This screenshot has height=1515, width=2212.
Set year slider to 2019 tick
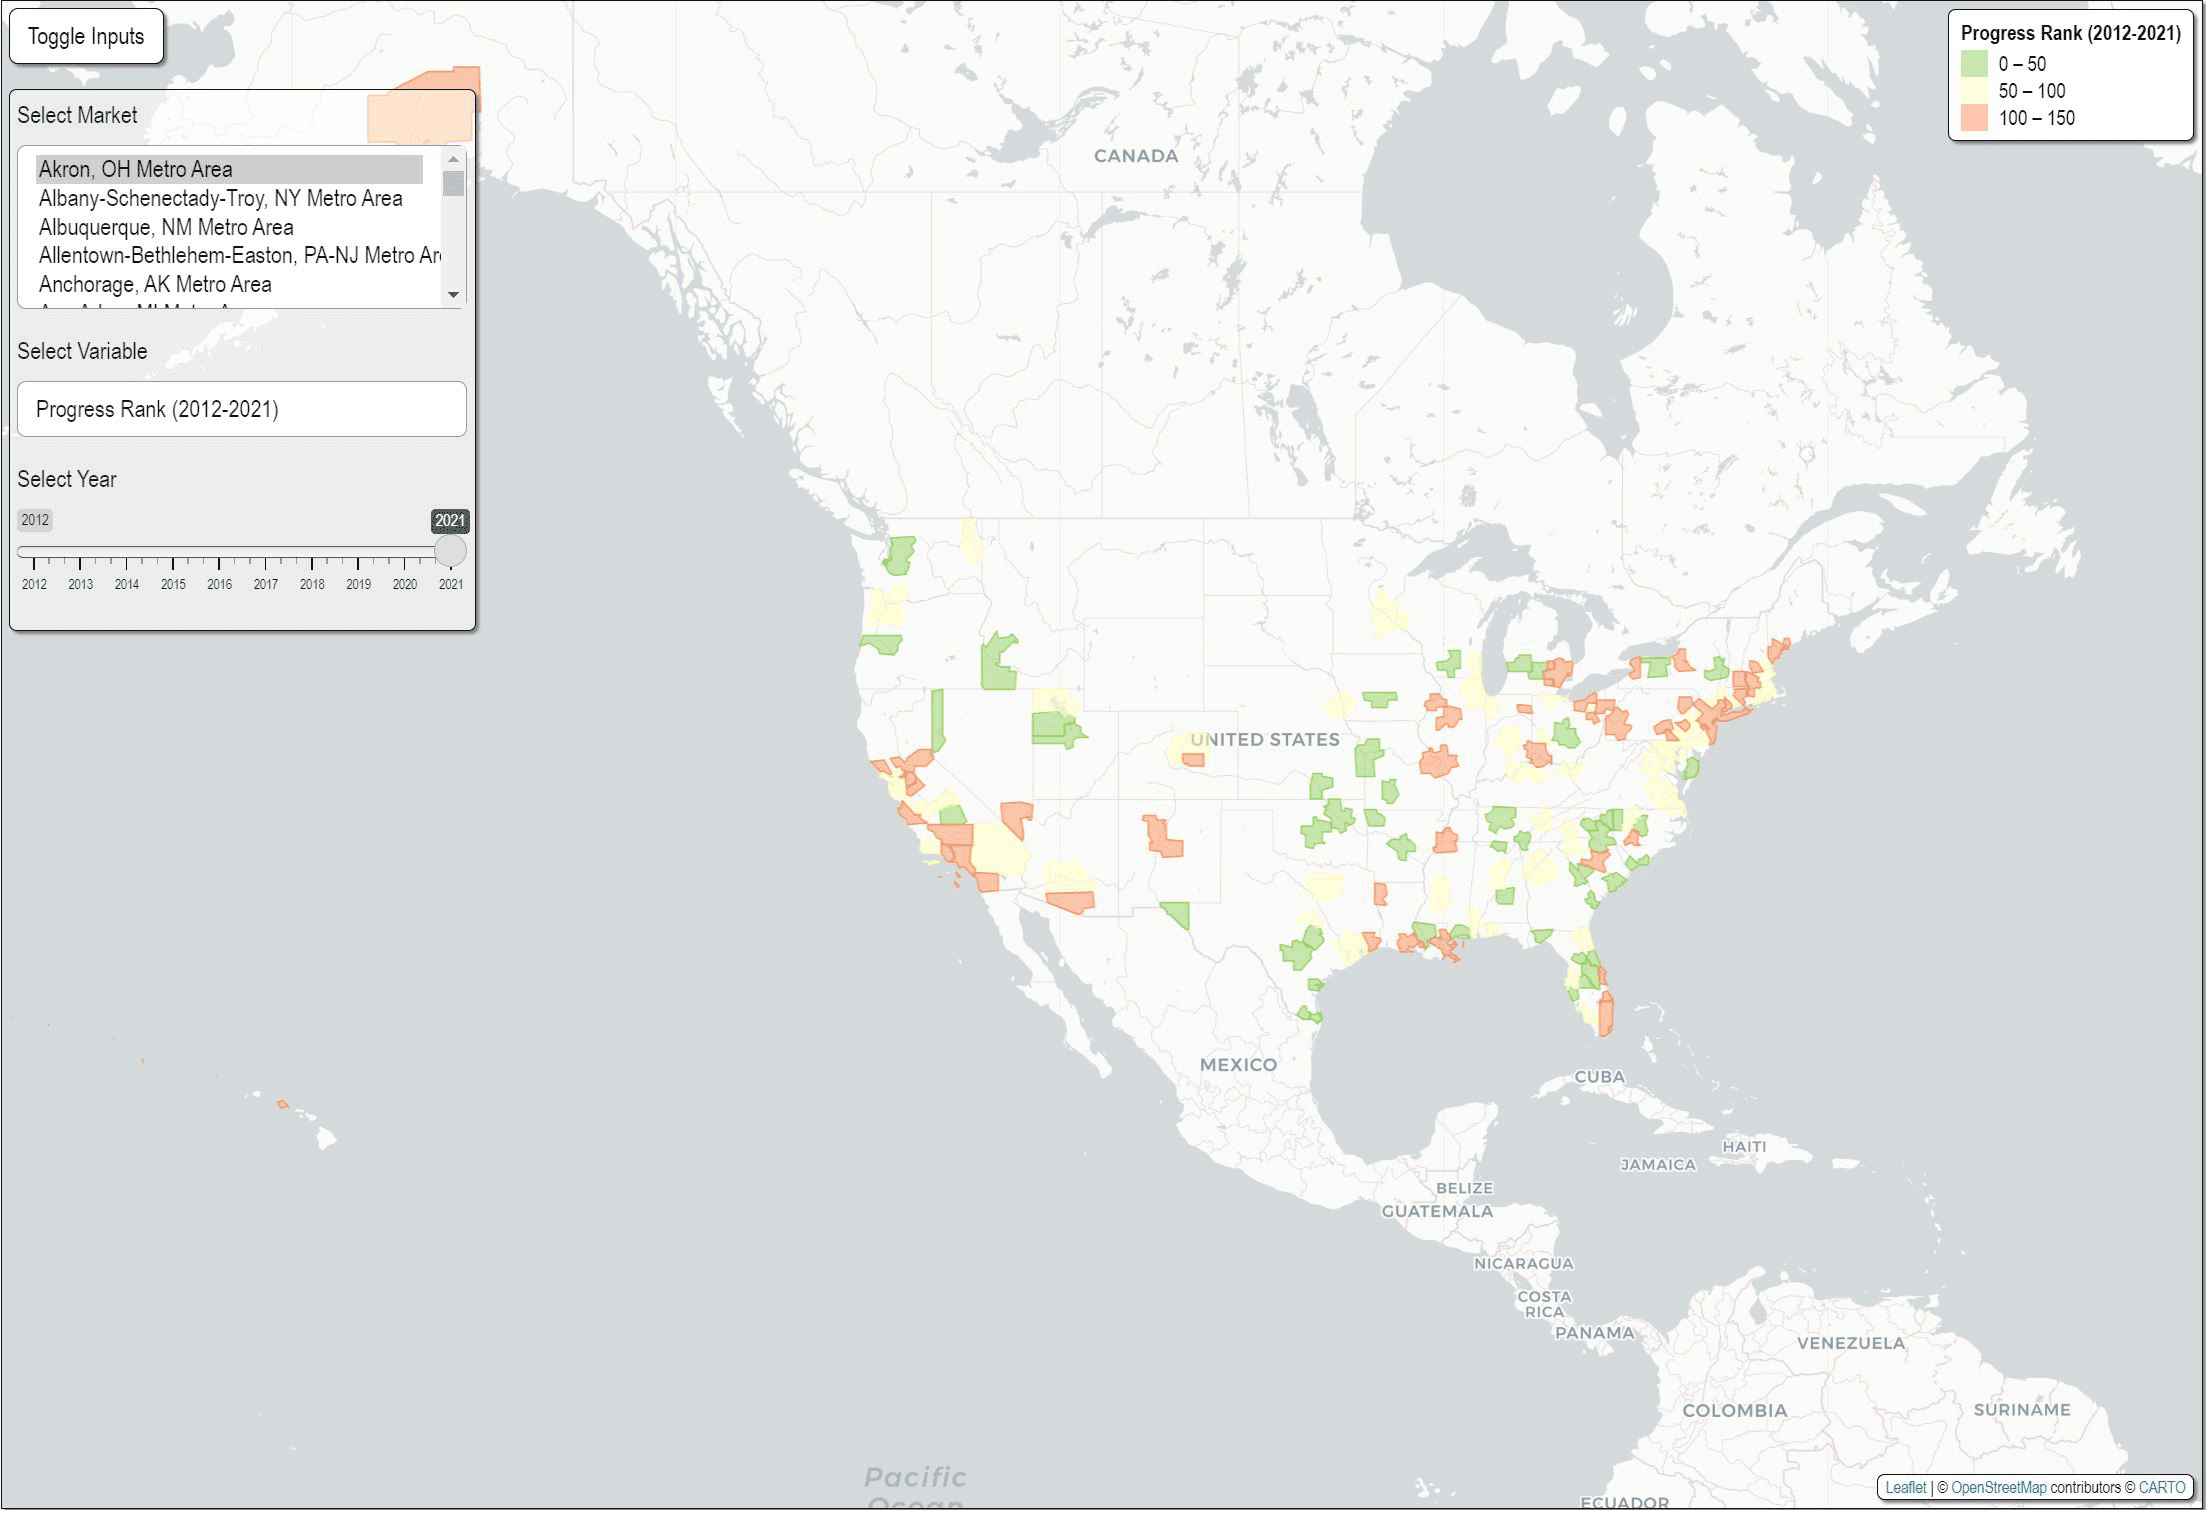[358, 553]
